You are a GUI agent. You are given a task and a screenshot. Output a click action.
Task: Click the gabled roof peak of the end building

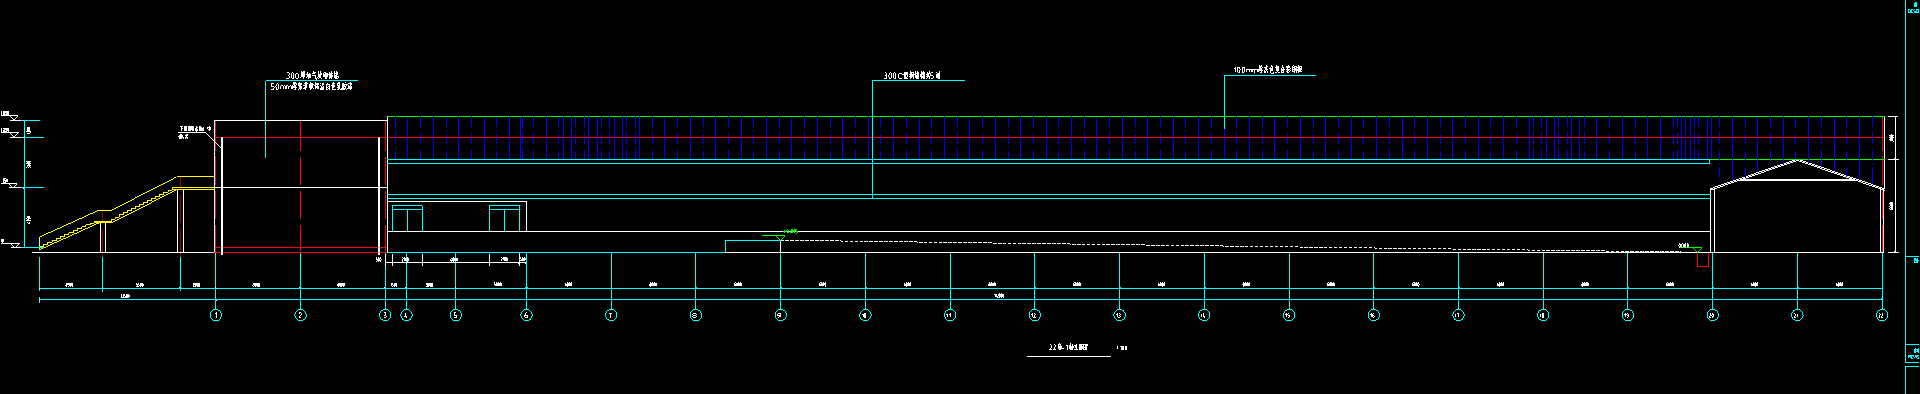[1798, 160]
